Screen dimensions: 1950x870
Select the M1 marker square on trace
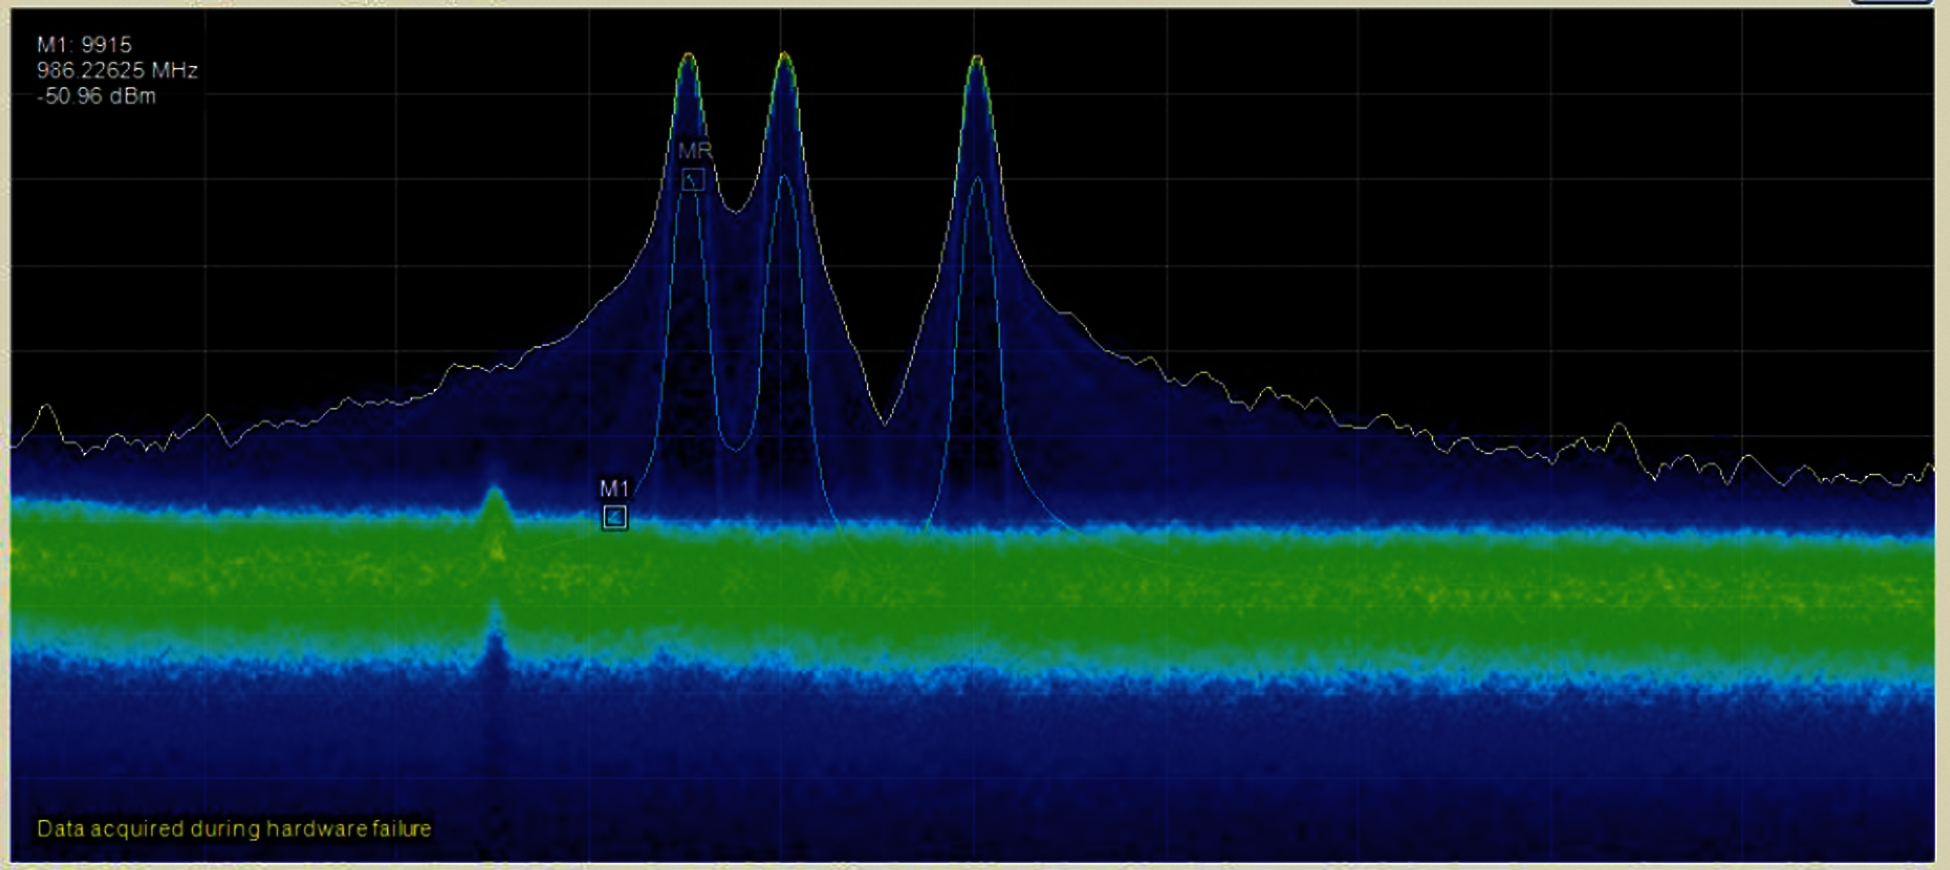pos(615,517)
